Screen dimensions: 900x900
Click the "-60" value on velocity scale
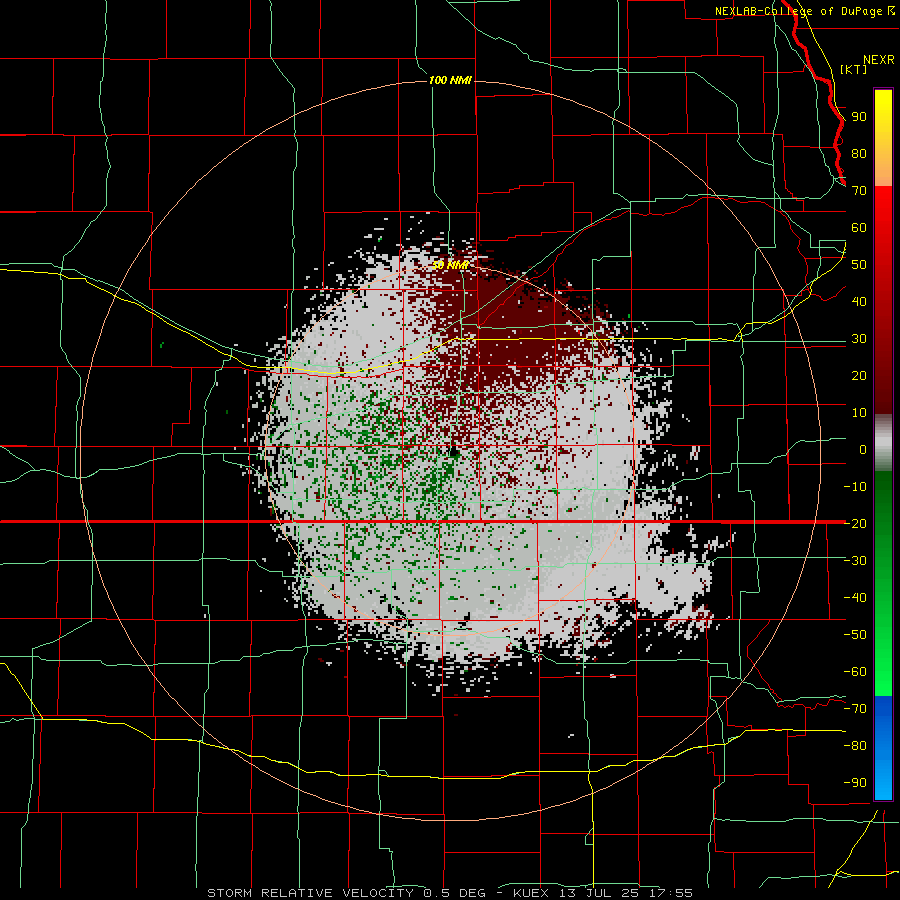pos(855,672)
